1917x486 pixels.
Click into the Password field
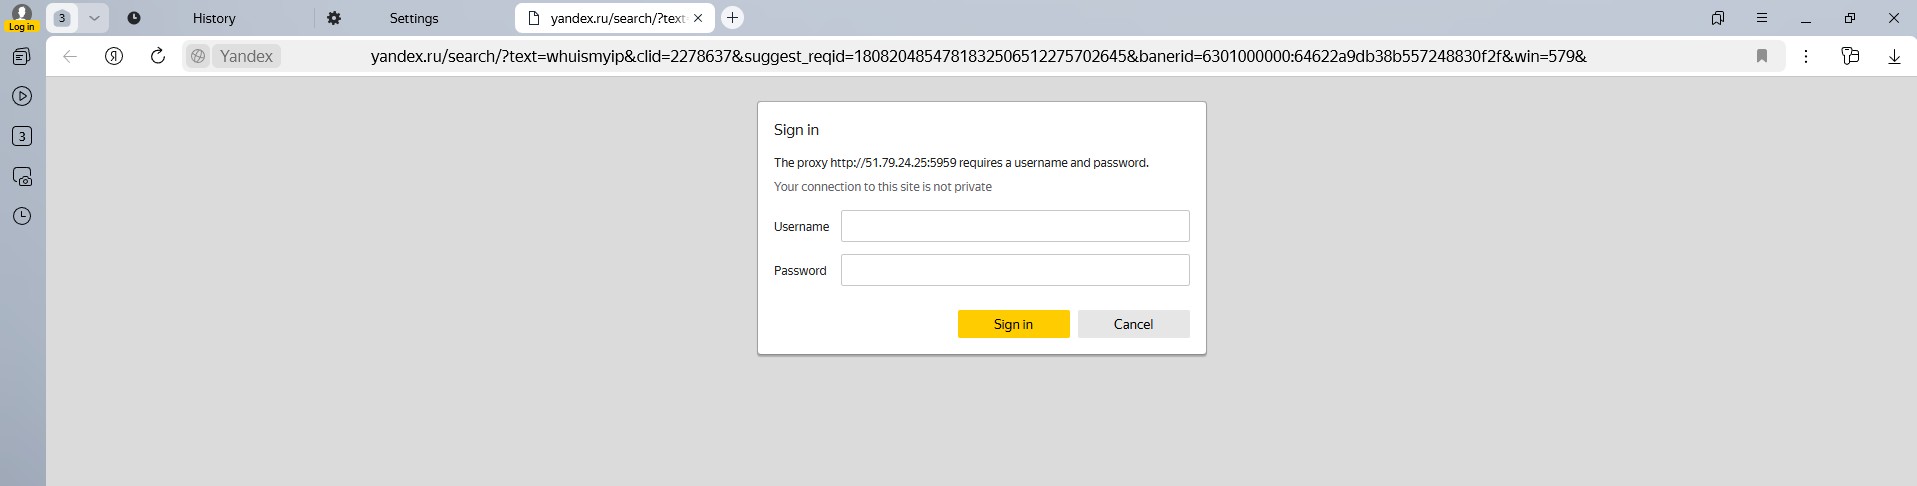pyautogui.click(x=1014, y=270)
